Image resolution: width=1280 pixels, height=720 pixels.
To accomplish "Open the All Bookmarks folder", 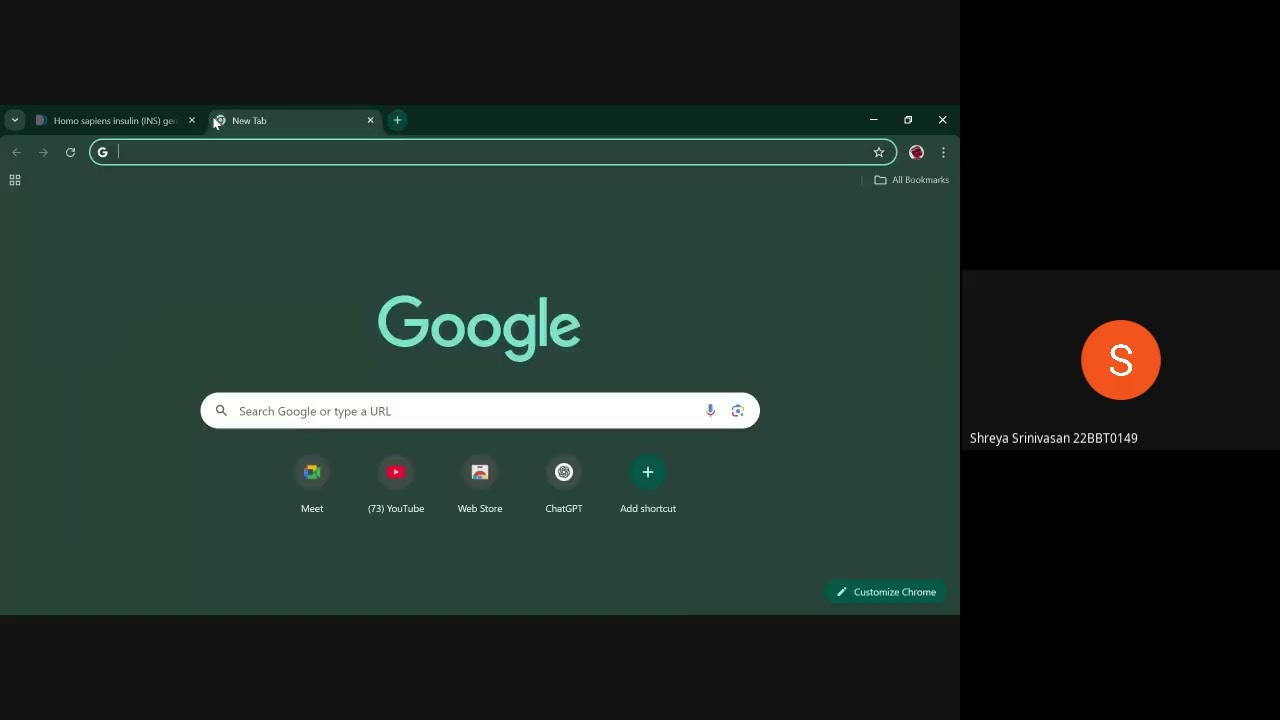I will [x=911, y=180].
